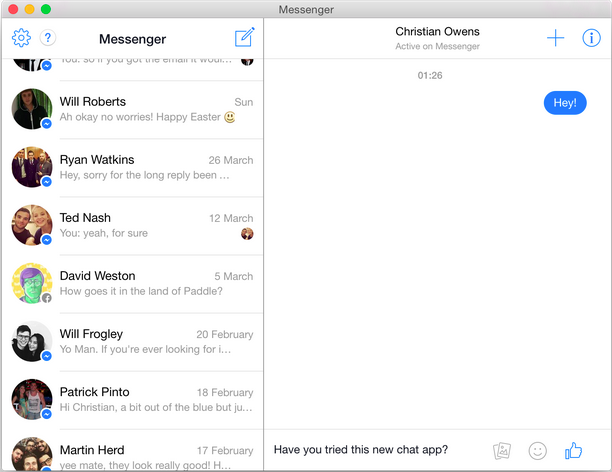The width and height of the screenshot is (612, 472).
Task: Click the '18 February' date label
Action: (225, 393)
